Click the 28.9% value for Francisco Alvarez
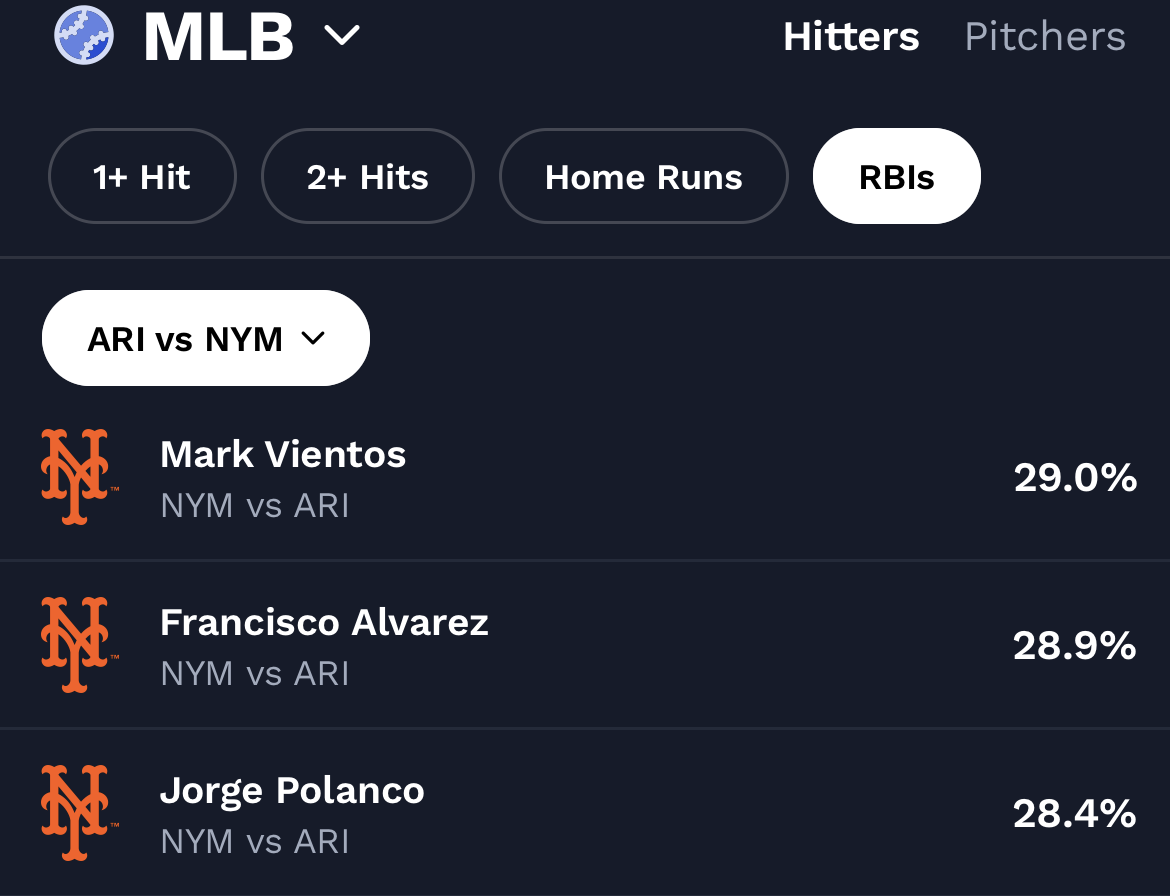This screenshot has width=1170, height=896. tap(1074, 645)
